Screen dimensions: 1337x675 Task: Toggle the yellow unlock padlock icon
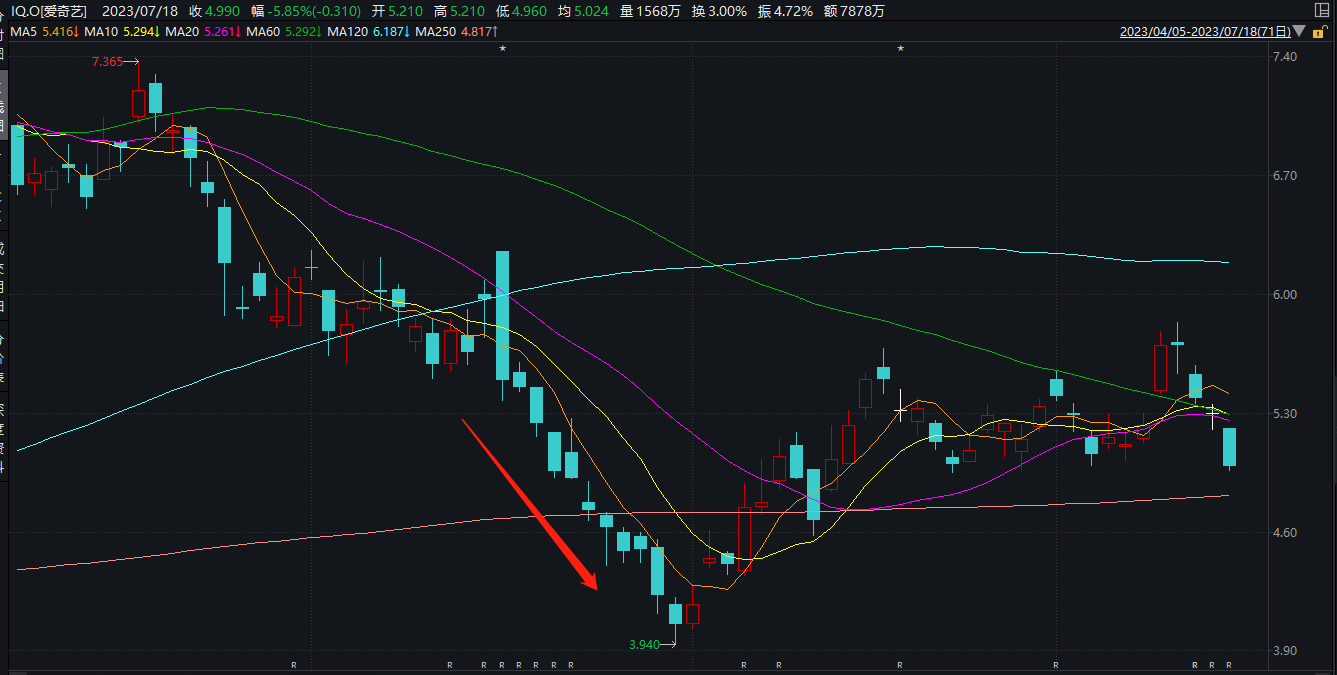(x=1320, y=32)
